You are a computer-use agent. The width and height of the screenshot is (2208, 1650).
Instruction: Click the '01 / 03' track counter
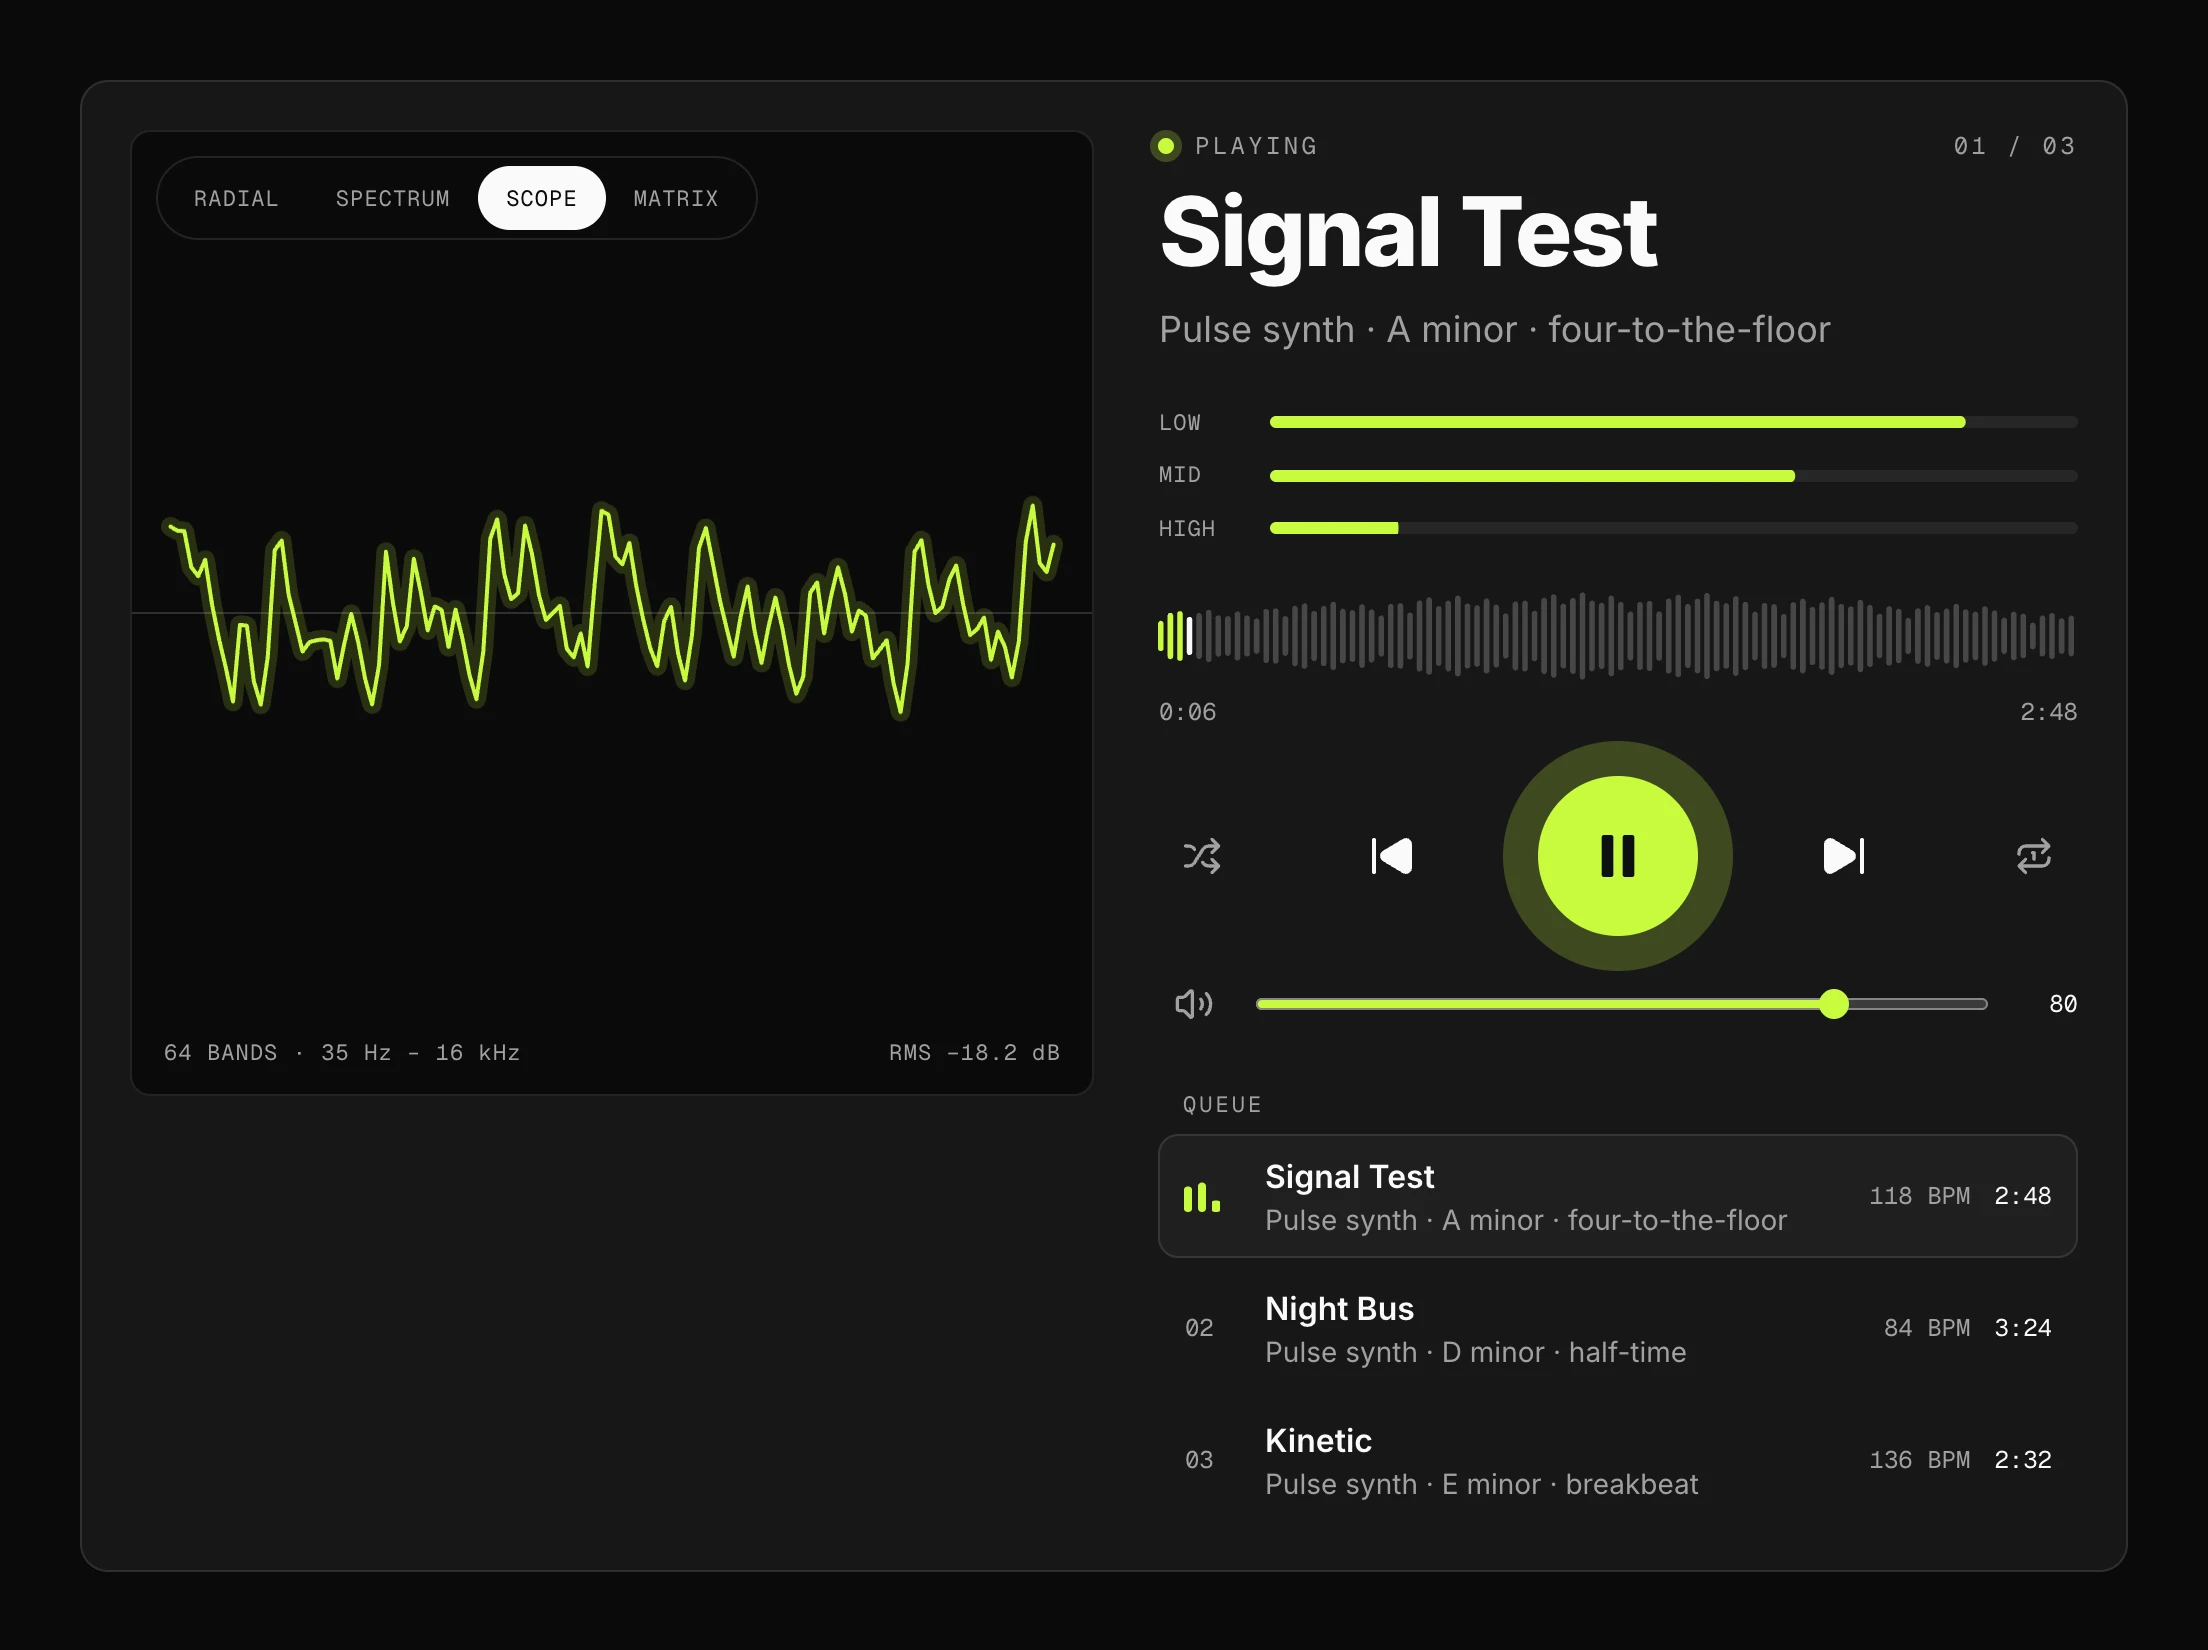click(2014, 146)
